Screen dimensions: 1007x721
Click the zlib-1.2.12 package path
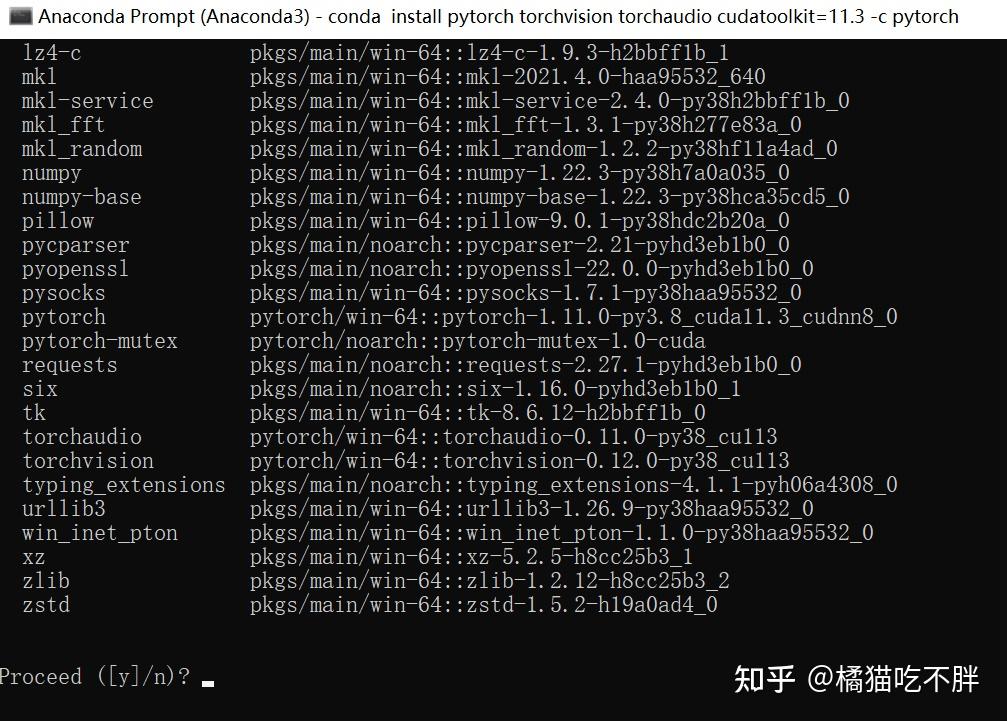(x=489, y=581)
